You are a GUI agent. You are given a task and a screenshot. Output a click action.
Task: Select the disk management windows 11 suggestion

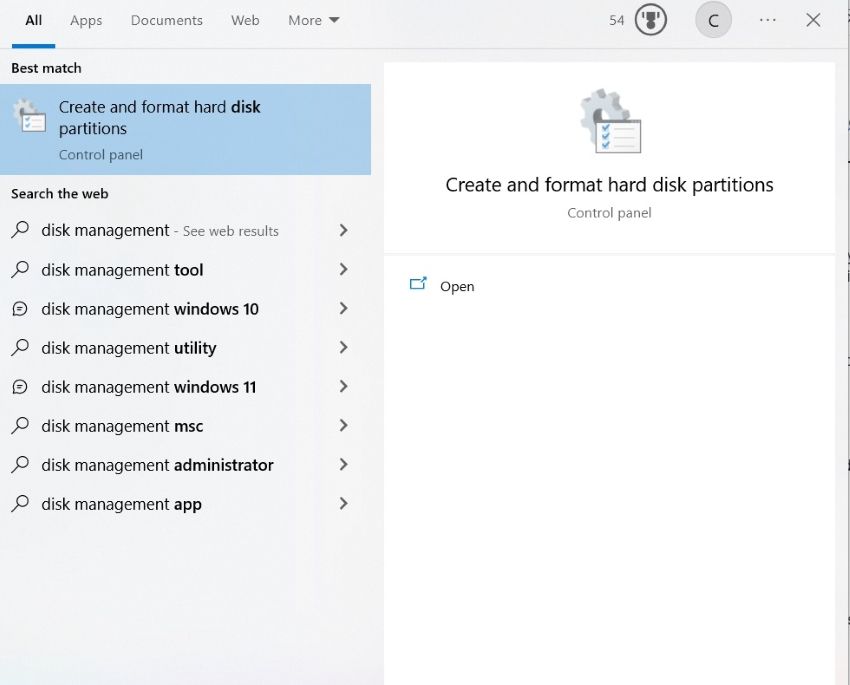148,387
